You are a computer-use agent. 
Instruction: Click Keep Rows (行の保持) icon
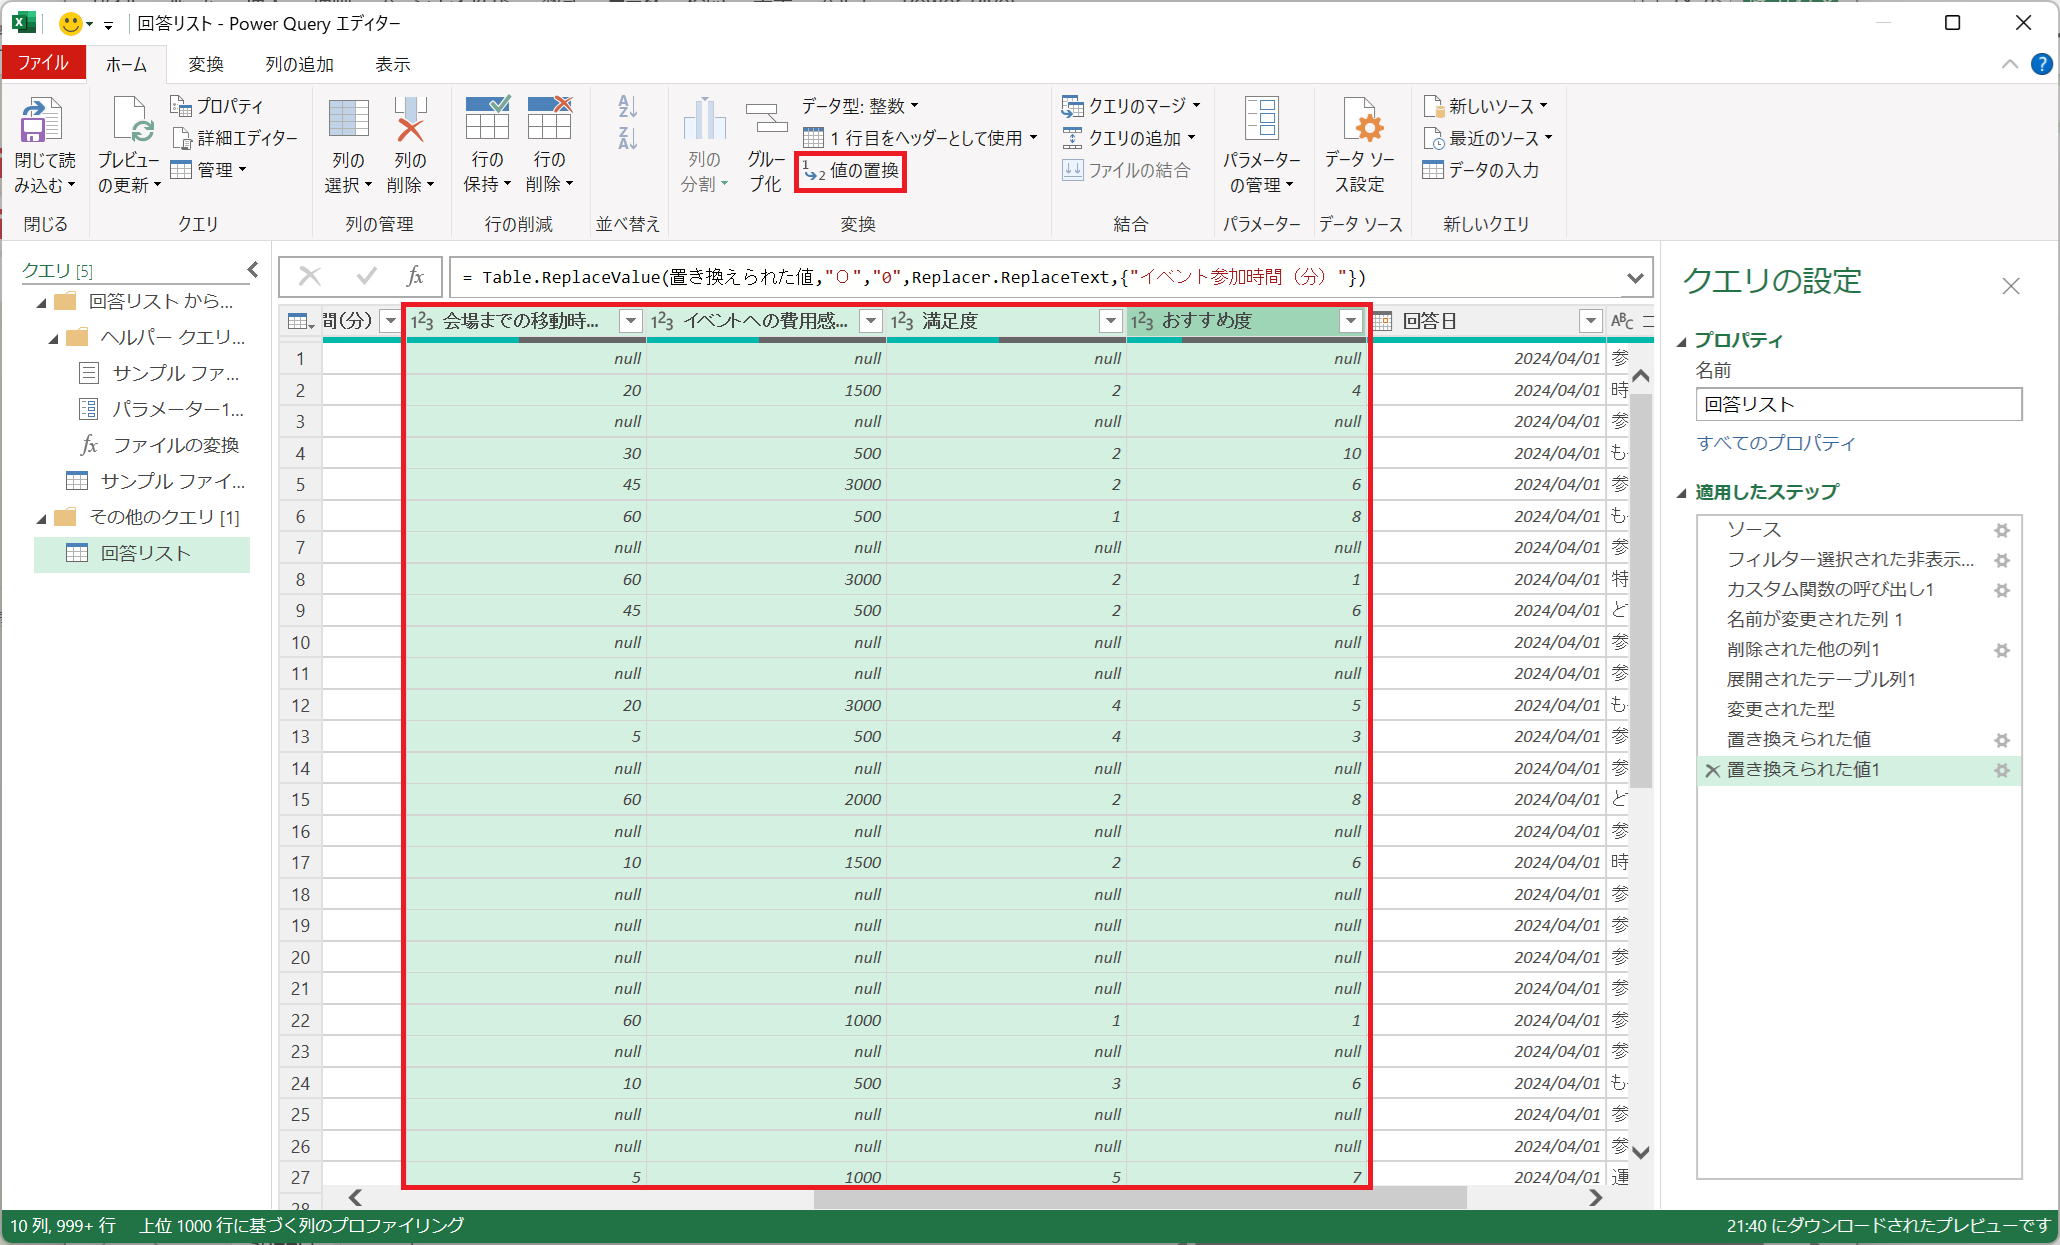(x=488, y=120)
